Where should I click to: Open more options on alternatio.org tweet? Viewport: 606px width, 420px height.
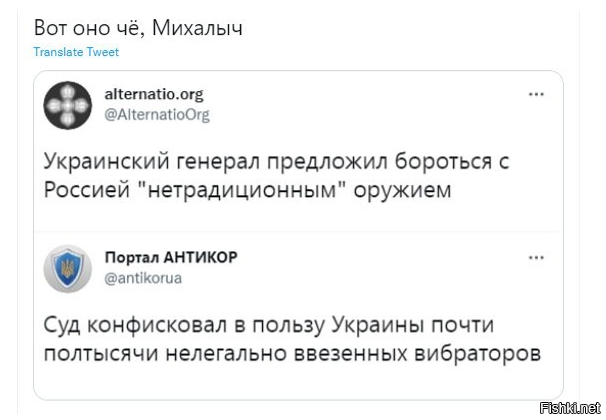pos(536,94)
